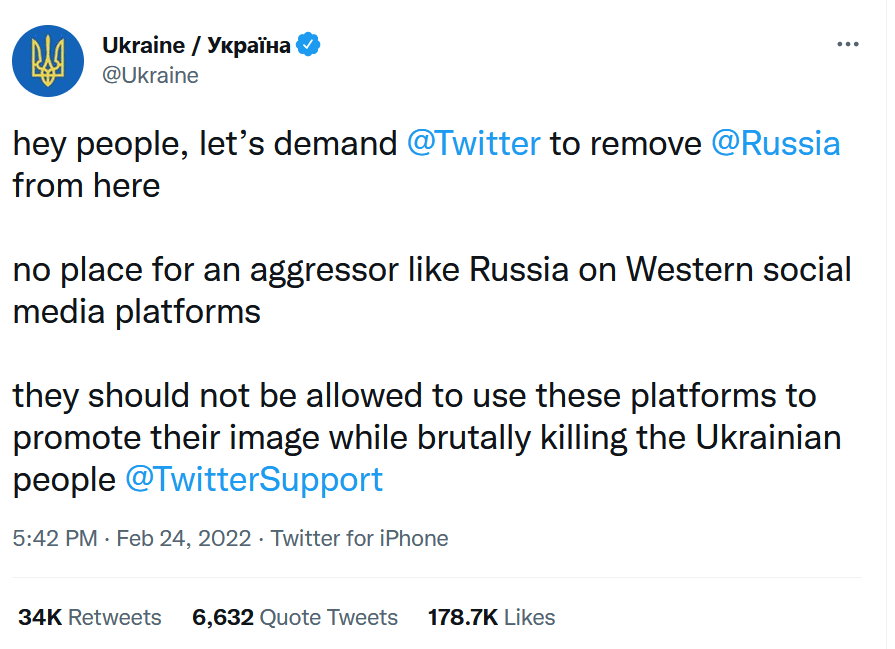Click the text 'hey people, let's demand'
This screenshot has height=649, width=895.
205,144
